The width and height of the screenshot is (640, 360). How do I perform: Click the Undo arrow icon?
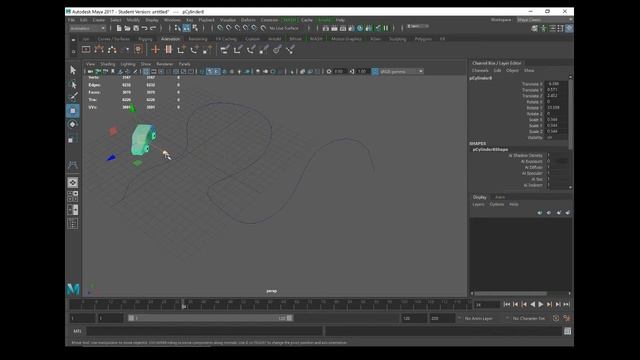coord(144,28)
